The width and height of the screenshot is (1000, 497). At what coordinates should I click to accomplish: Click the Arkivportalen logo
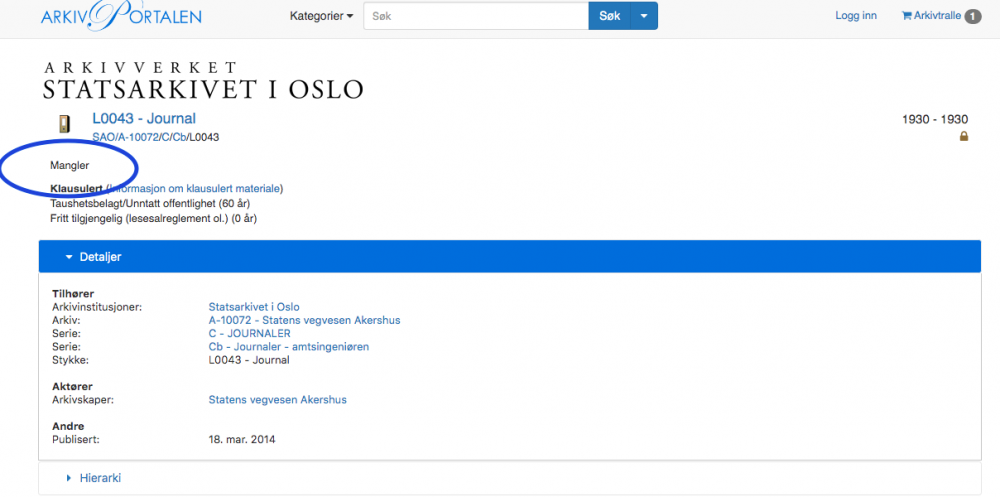pyautogui.click(x=121, y=16)
